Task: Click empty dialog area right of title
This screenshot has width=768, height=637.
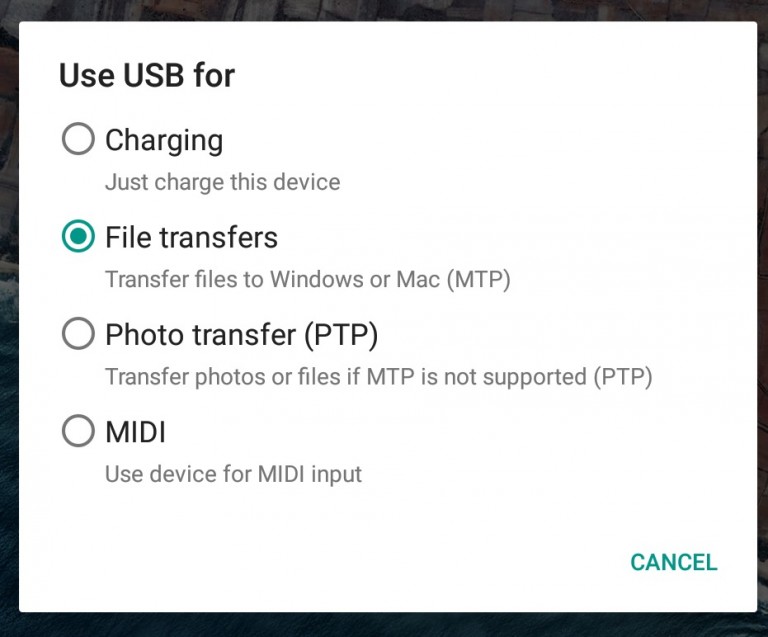Action: (x=500, y=75)
